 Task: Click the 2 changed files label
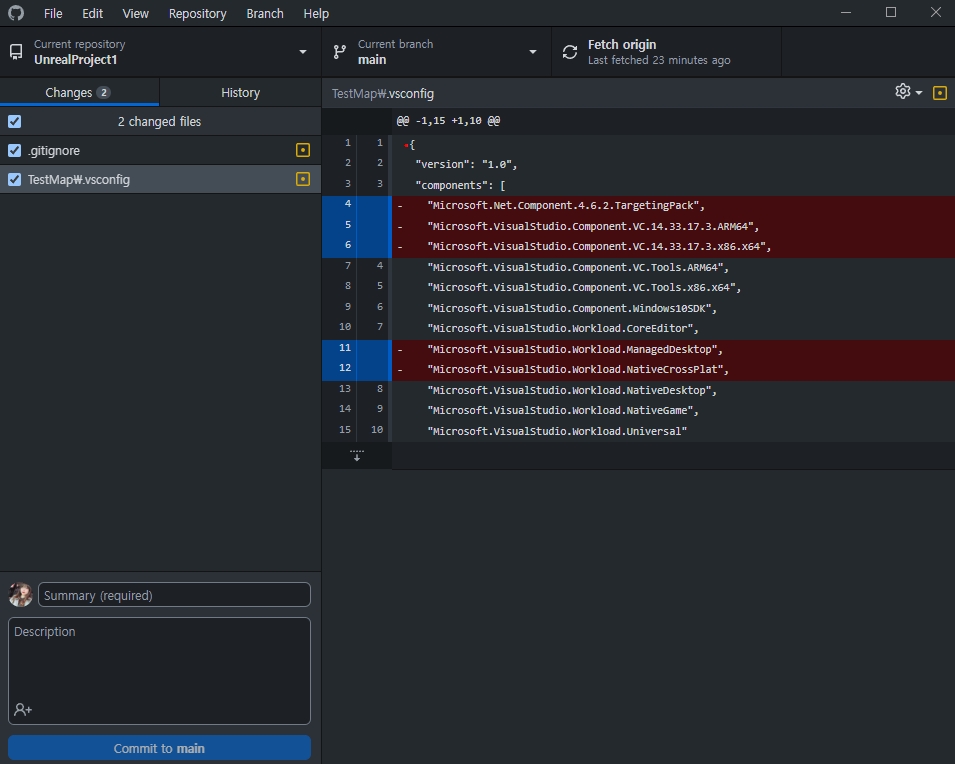pos(160,121)
